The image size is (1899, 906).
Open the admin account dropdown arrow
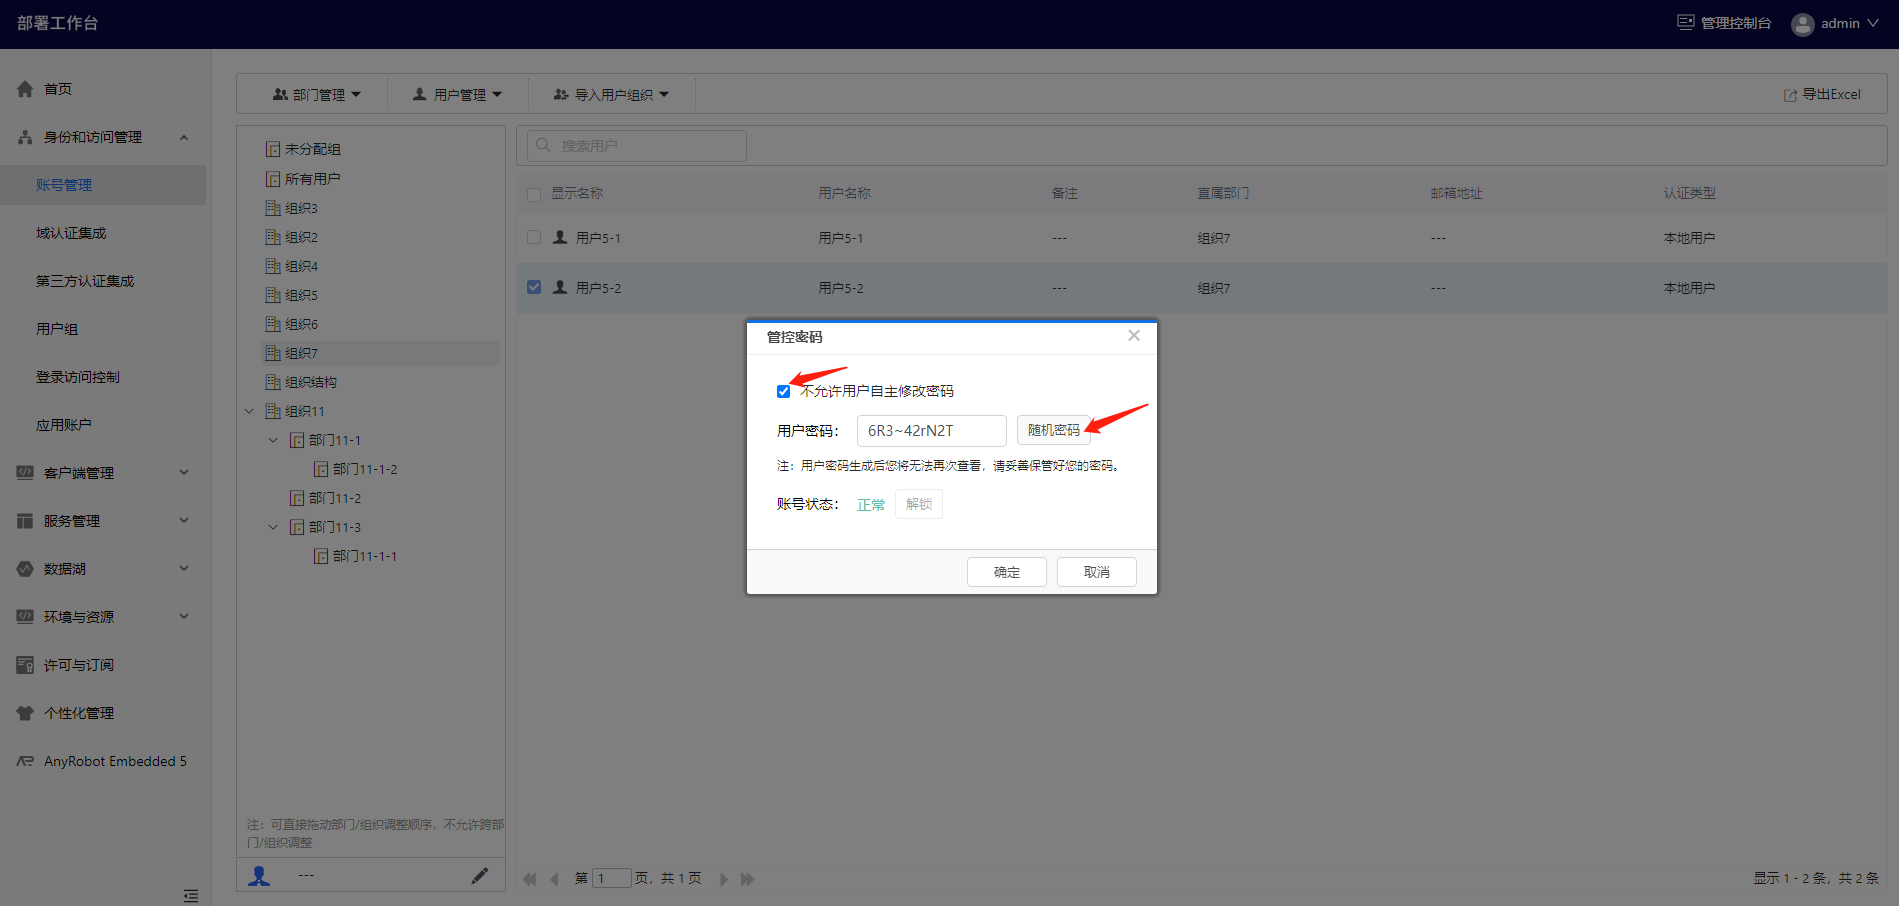pos(1873,23)
